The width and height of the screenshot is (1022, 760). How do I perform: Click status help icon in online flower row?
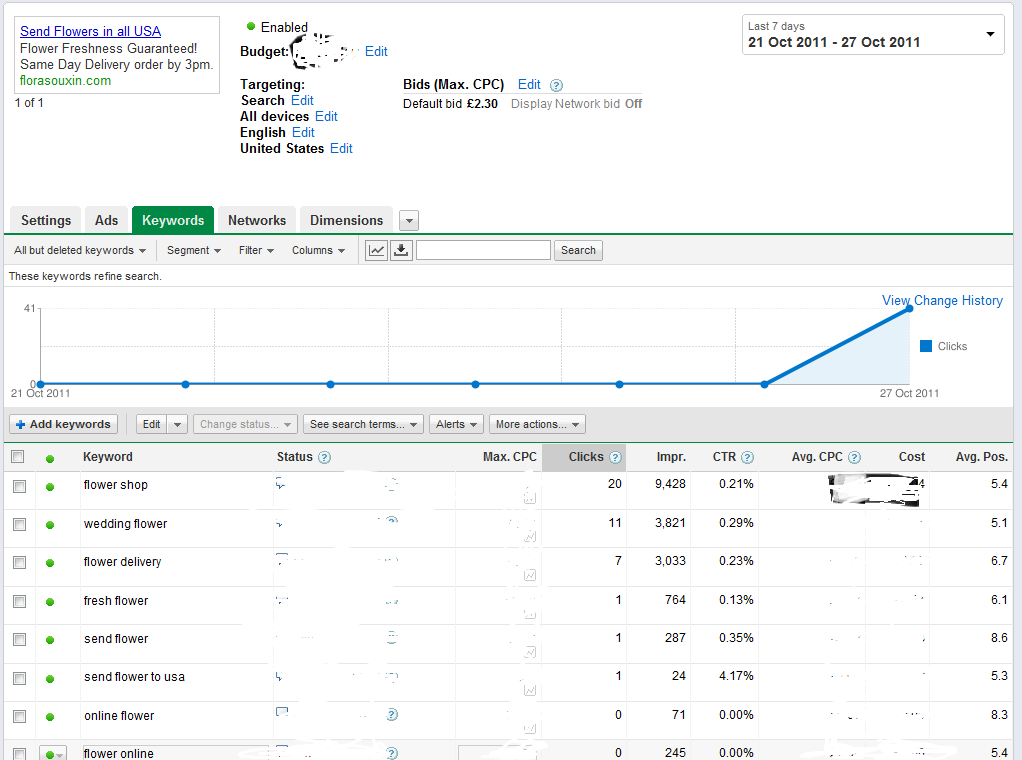pos(392,715)
